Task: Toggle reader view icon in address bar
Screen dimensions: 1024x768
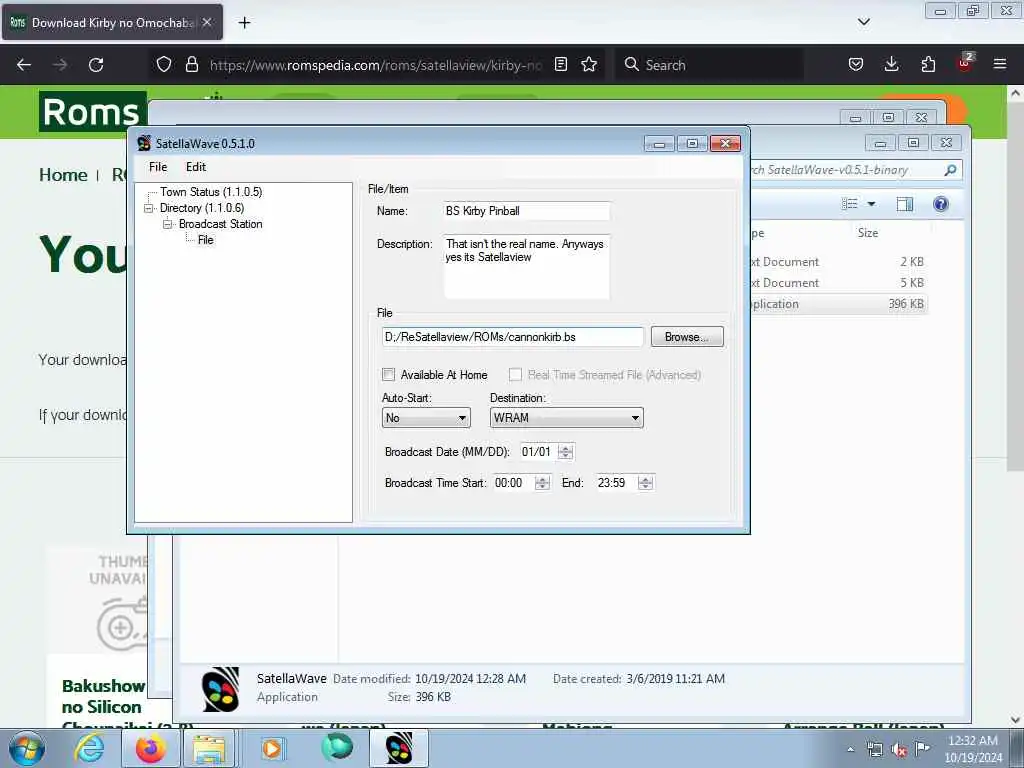Action: point(560,64)
